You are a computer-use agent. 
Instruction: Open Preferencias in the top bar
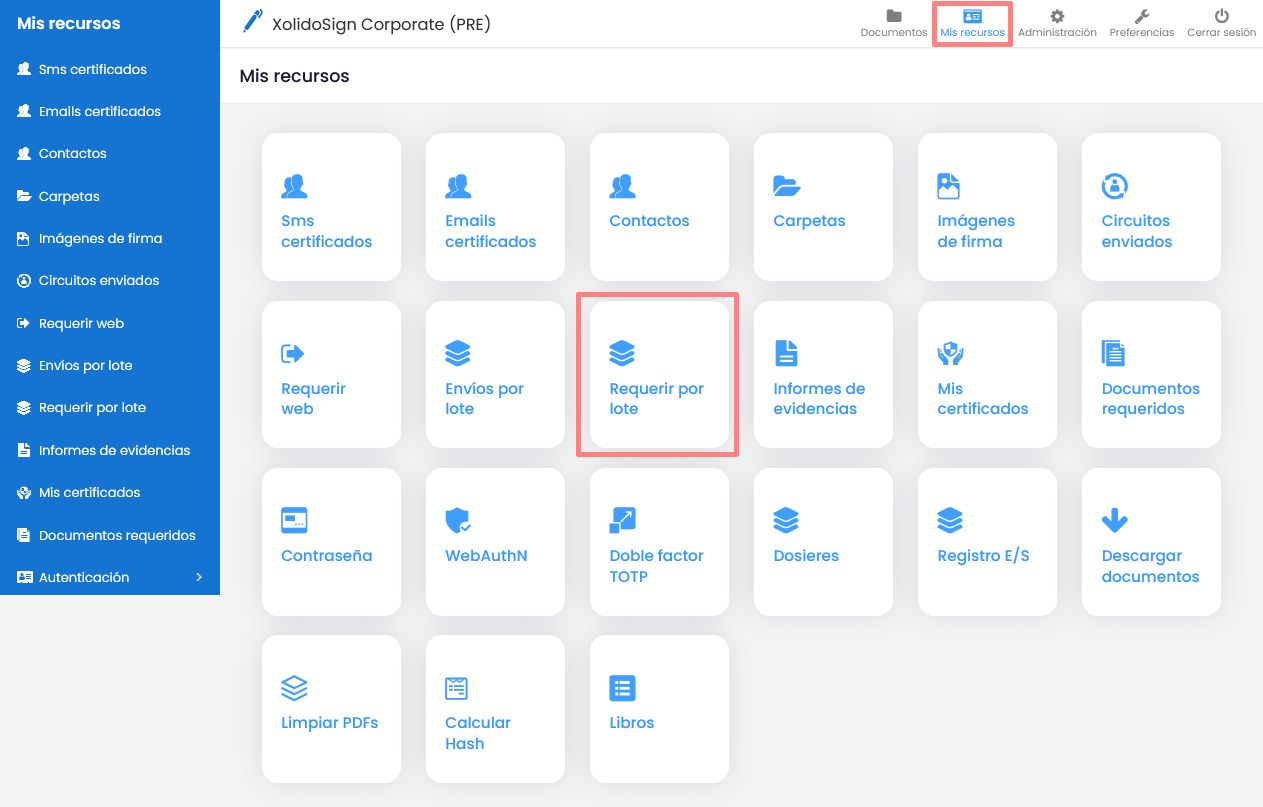[x=1141, y=23]
